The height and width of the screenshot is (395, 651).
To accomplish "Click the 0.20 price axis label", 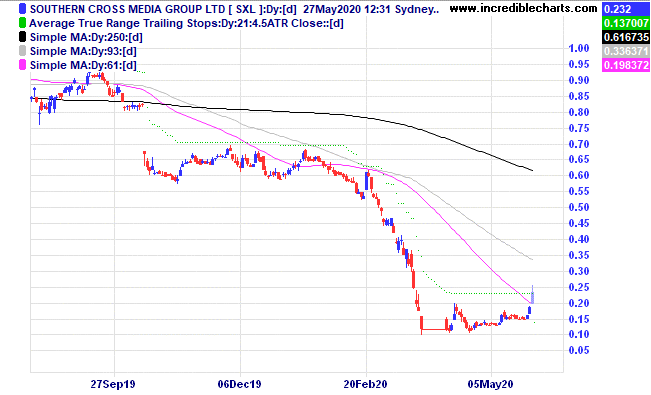I will tap(579, 303).
